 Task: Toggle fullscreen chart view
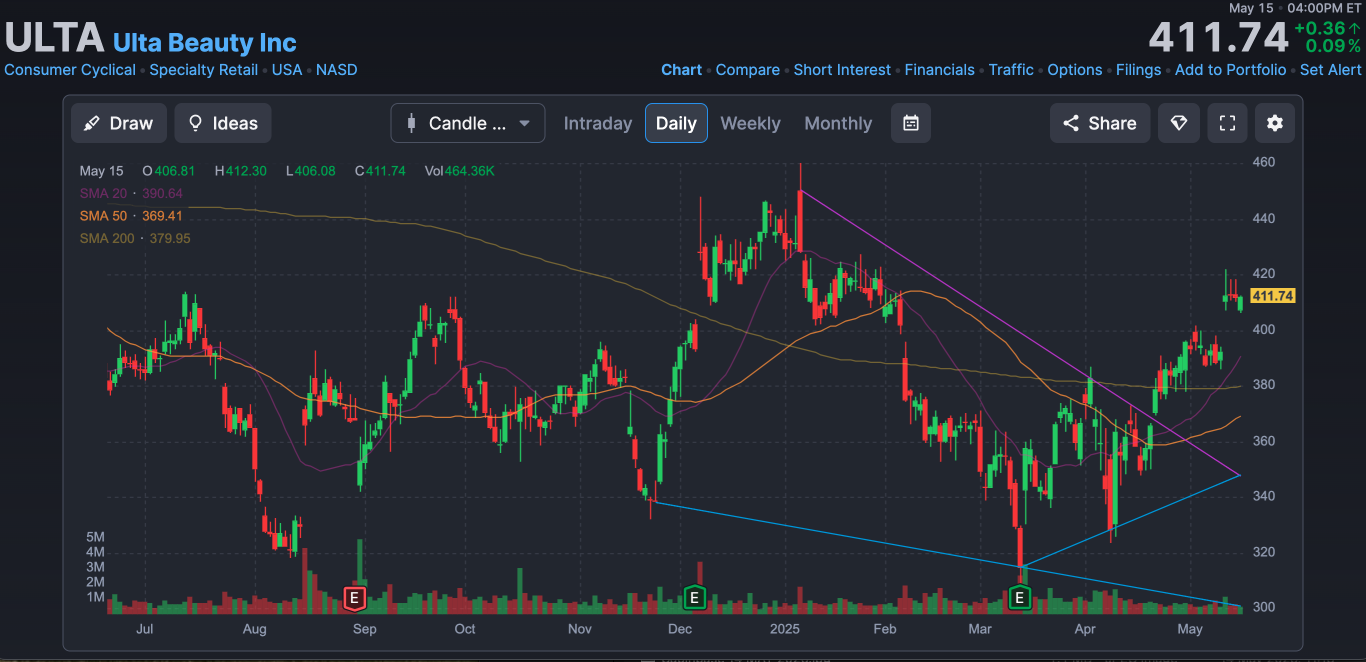tap(1227, 123)
